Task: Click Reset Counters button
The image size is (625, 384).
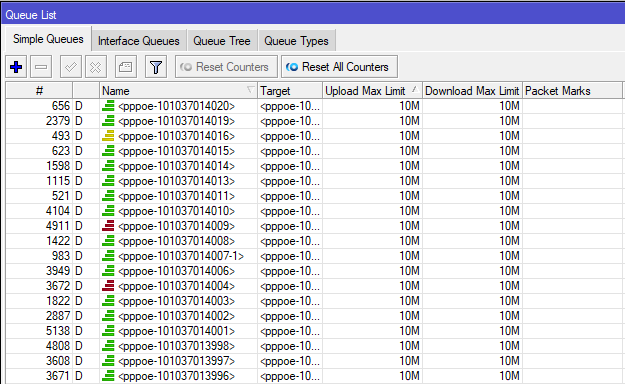Action: 226,67
